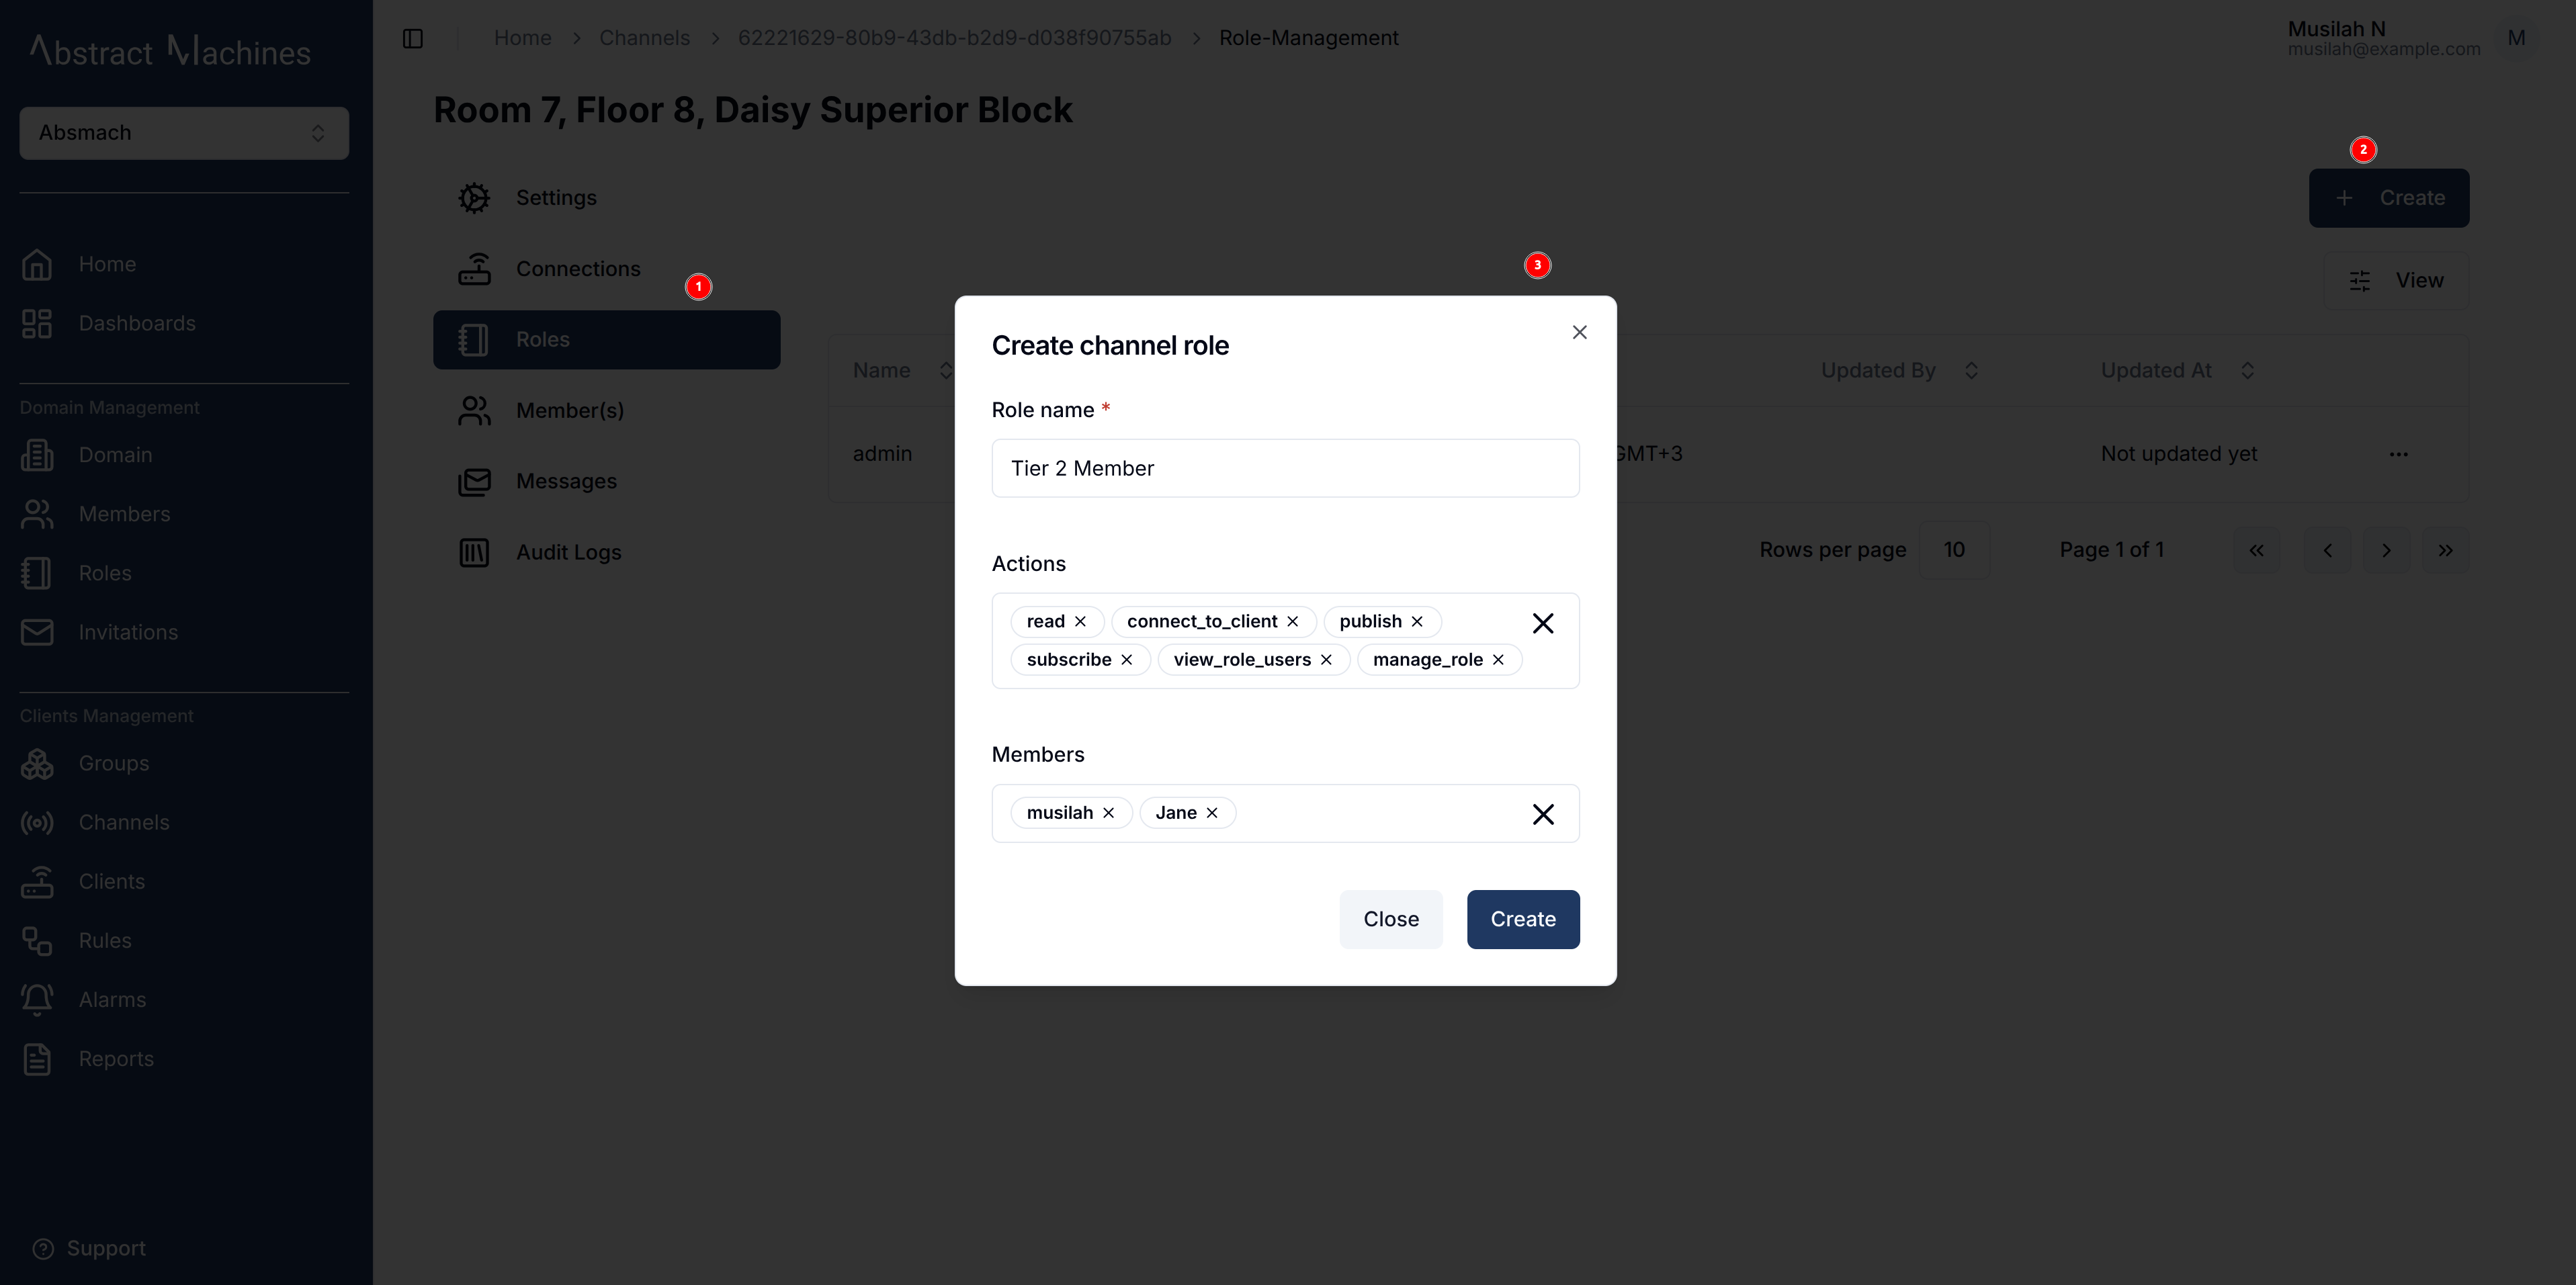Open the View columns options
Image resolution: width=2576 pixels, height=1285 pixels.
coord(2396,281)
